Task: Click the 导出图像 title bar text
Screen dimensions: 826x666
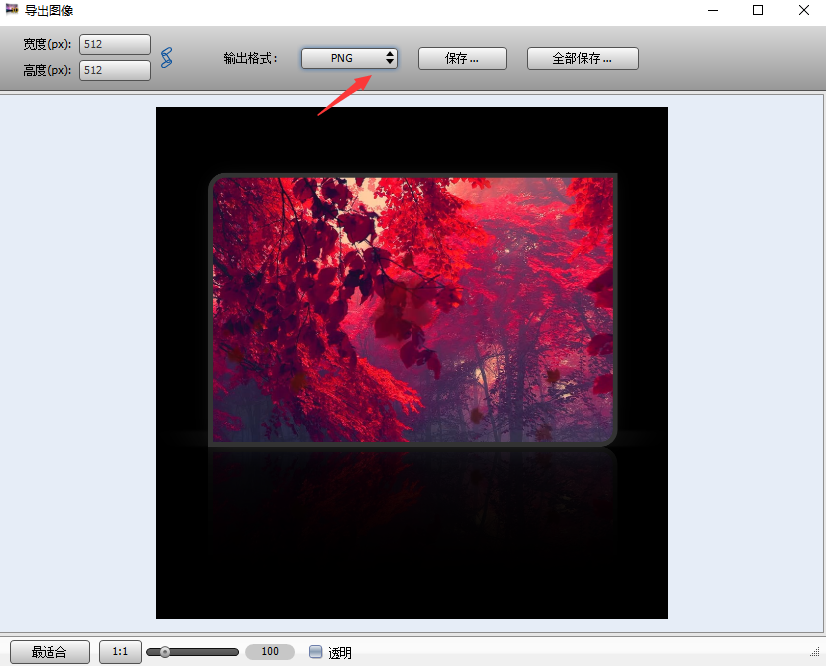Action: coord(47,10)
